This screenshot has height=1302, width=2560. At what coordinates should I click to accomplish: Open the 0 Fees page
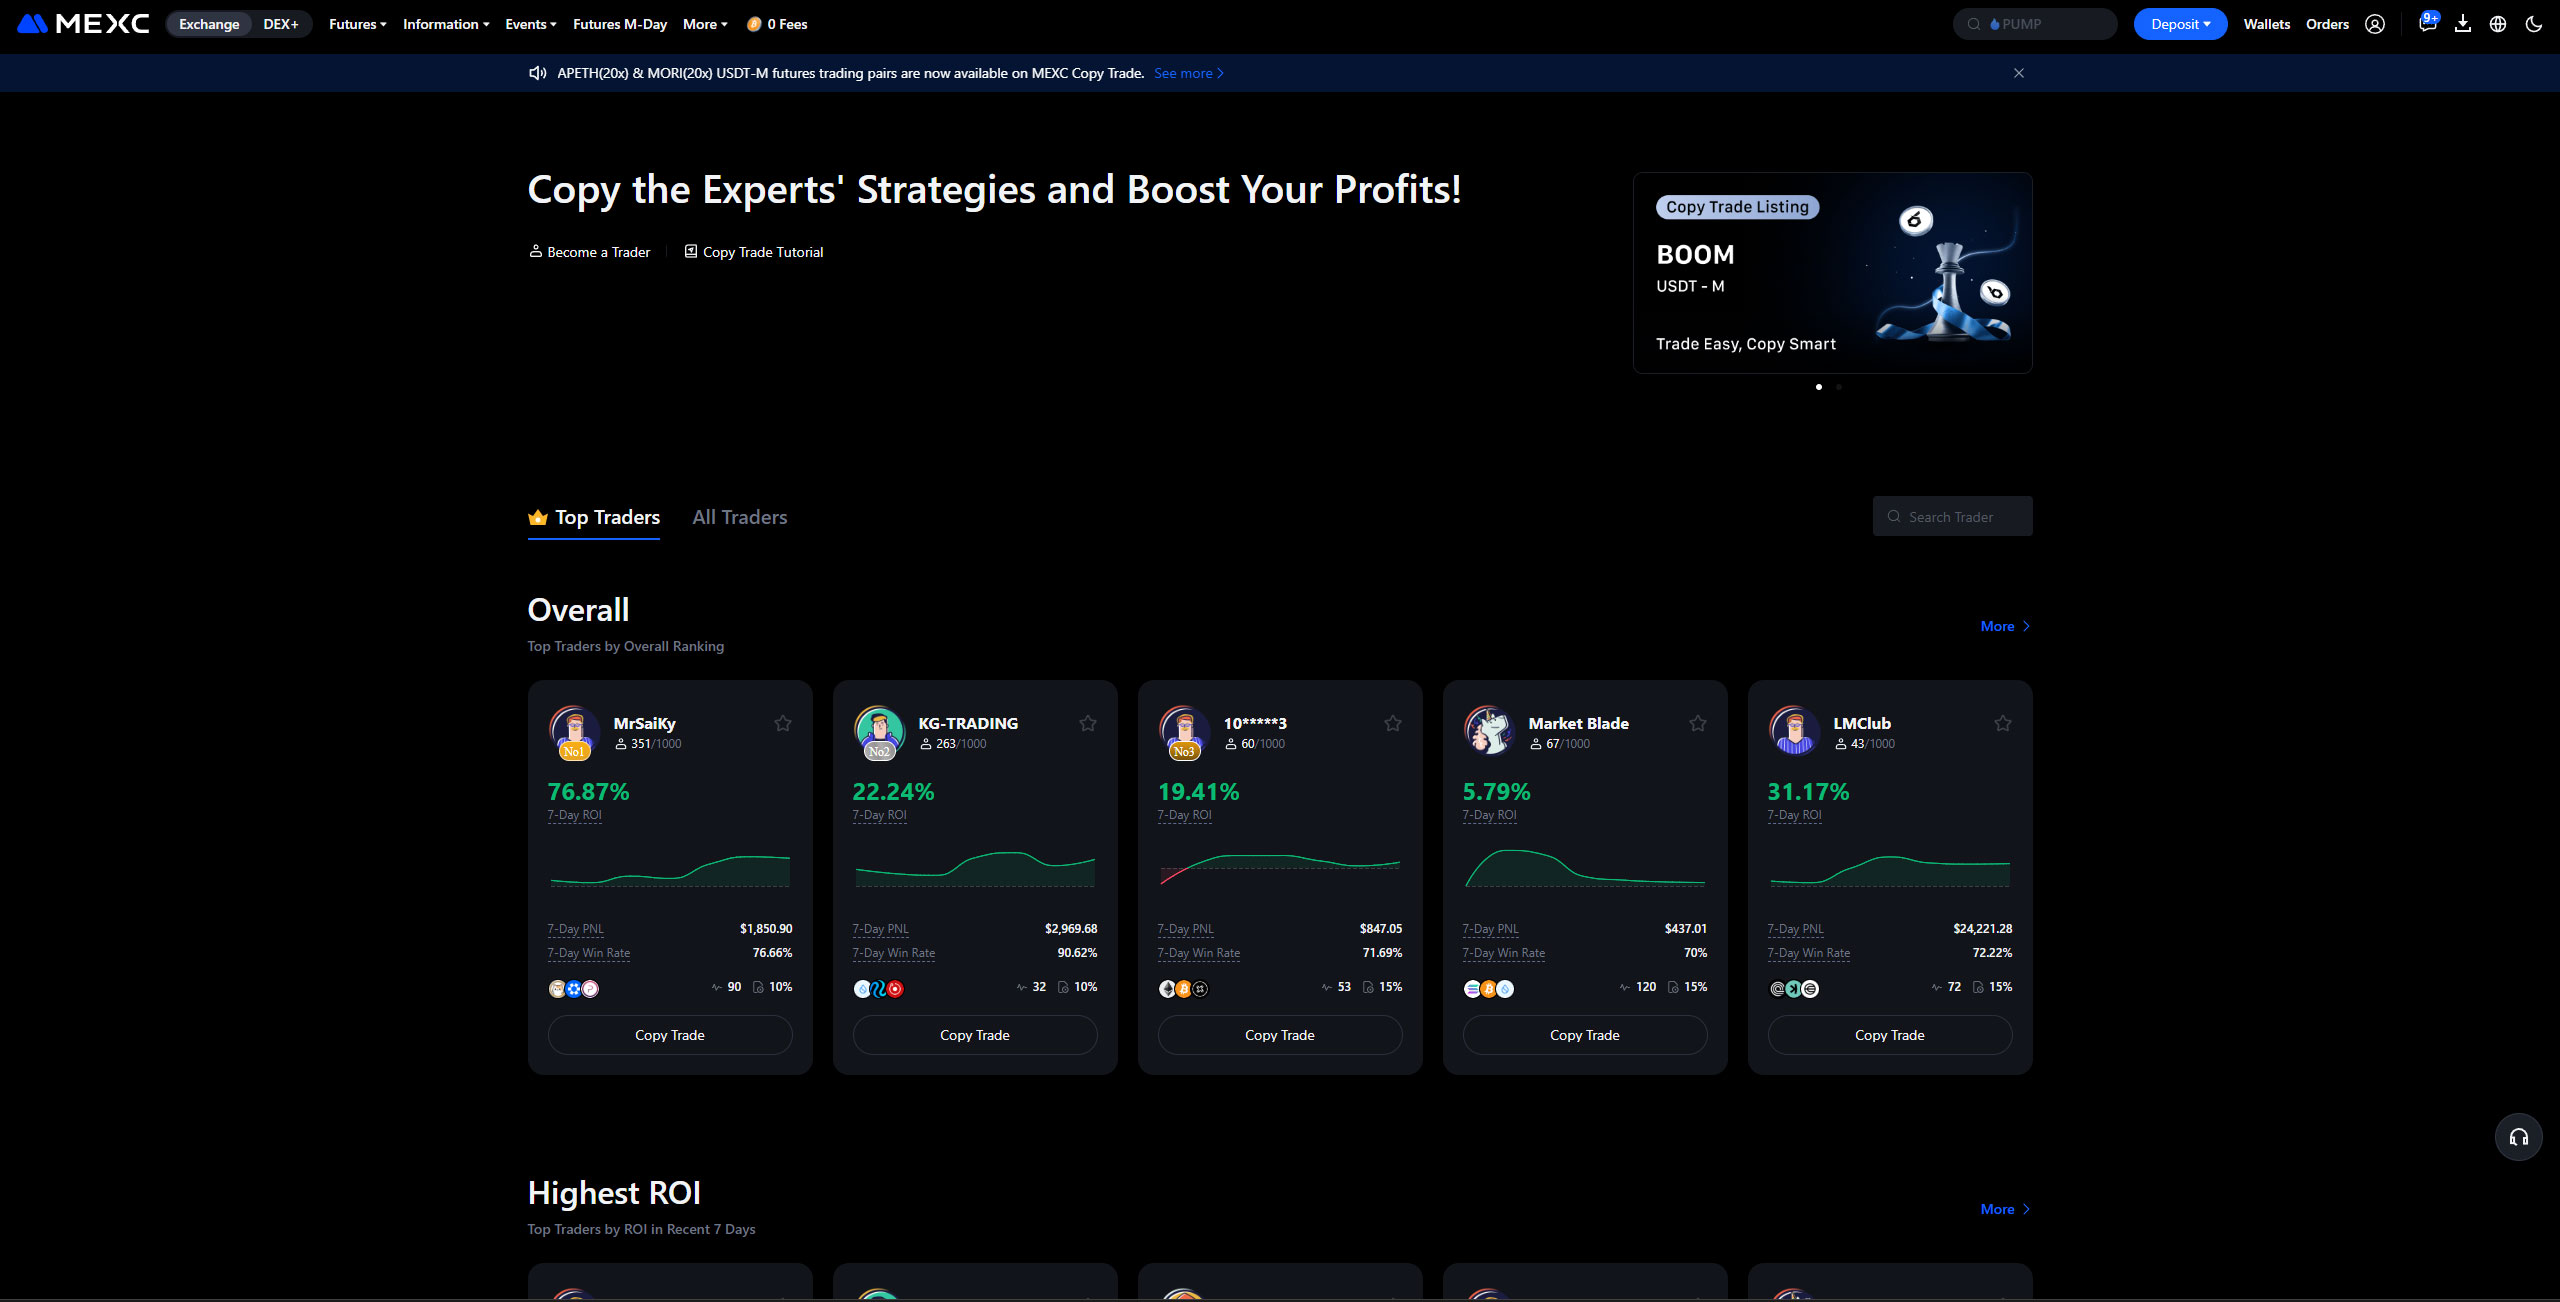pos(777,24)
